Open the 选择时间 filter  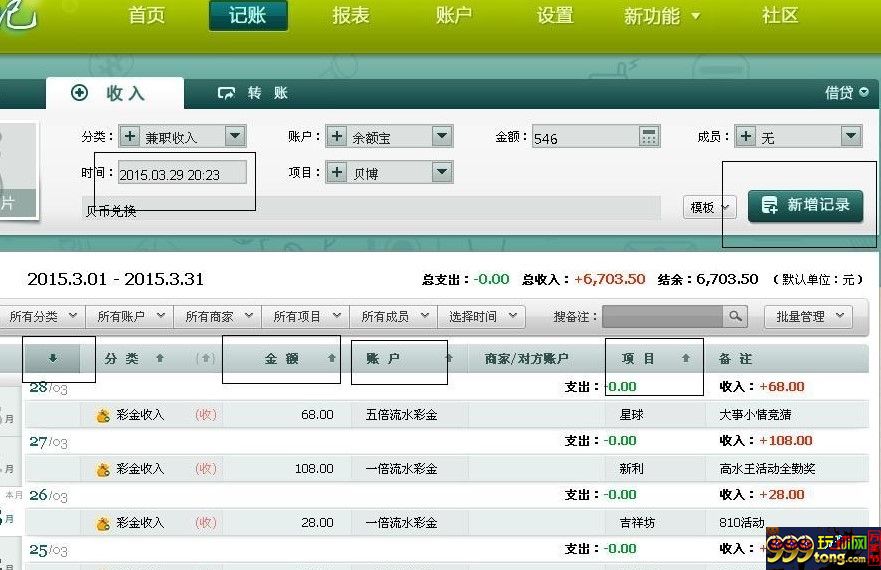click(482, 316)
